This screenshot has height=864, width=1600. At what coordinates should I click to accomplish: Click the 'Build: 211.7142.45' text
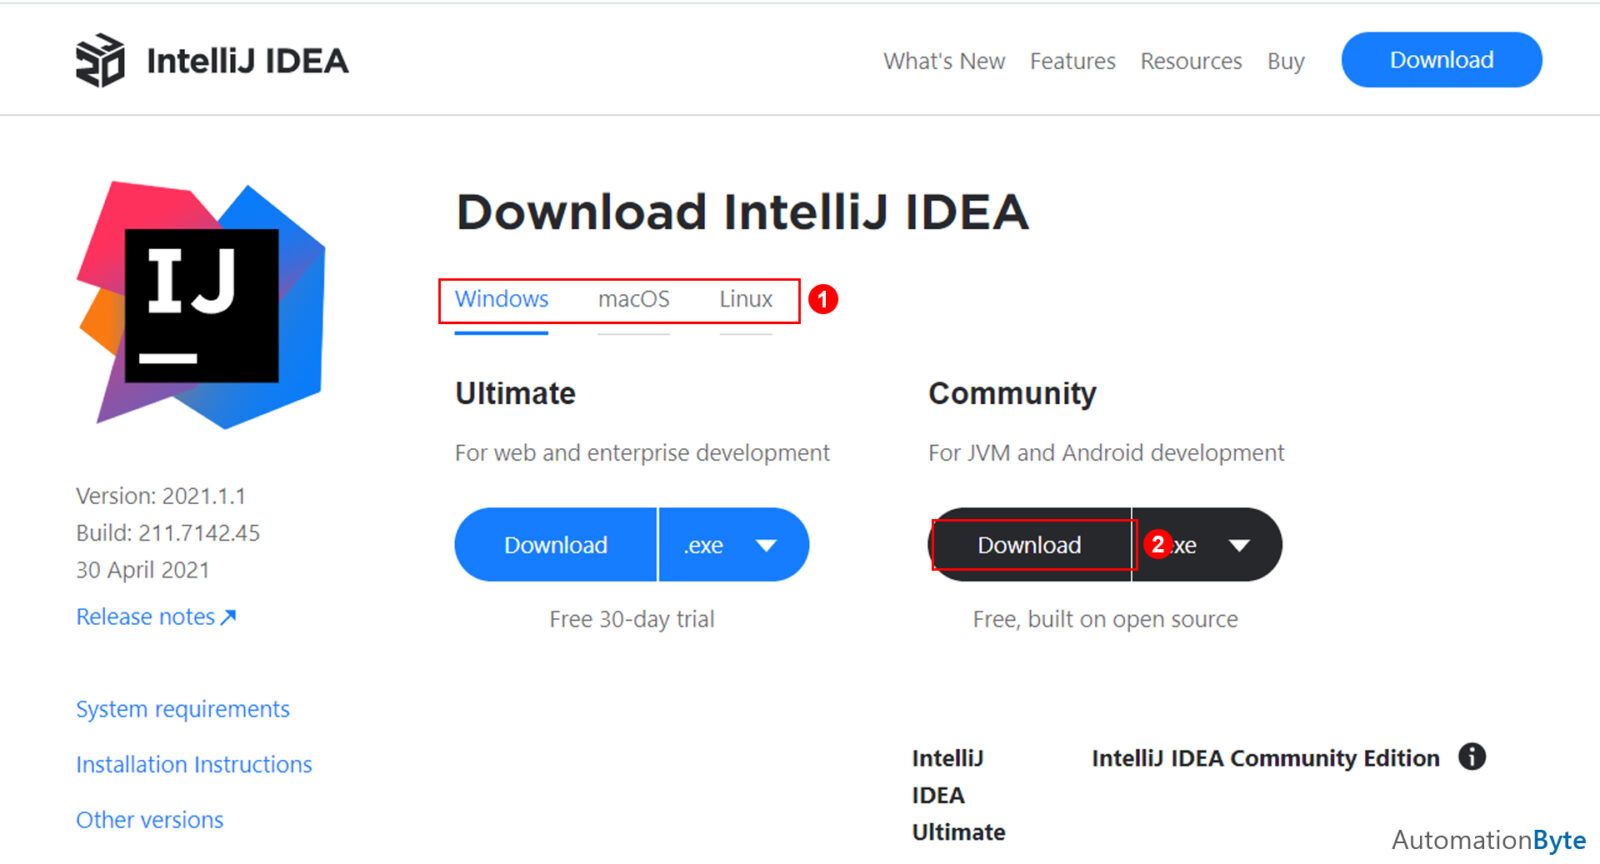click(x=168, y=533)
